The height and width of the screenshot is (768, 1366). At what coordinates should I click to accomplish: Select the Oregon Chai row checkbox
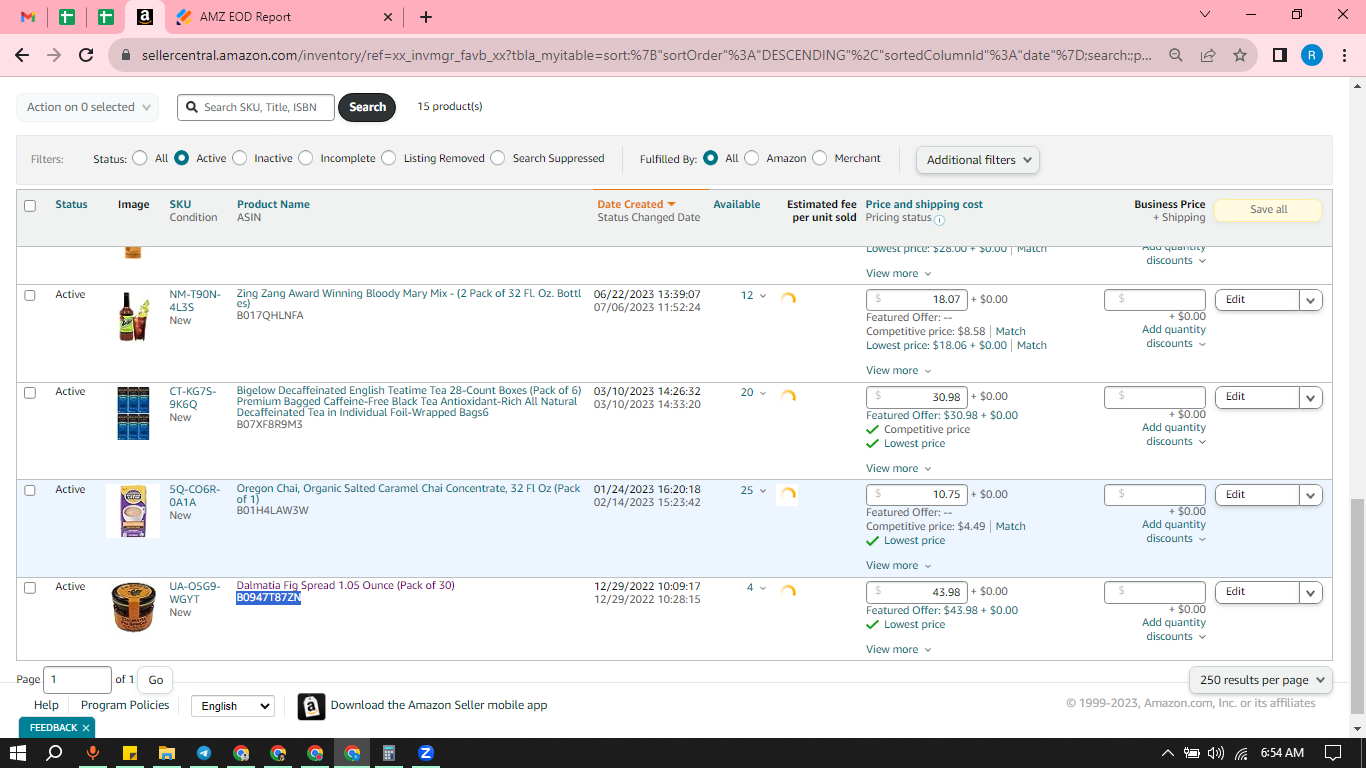pyautogui.click(x=30, y=490)
